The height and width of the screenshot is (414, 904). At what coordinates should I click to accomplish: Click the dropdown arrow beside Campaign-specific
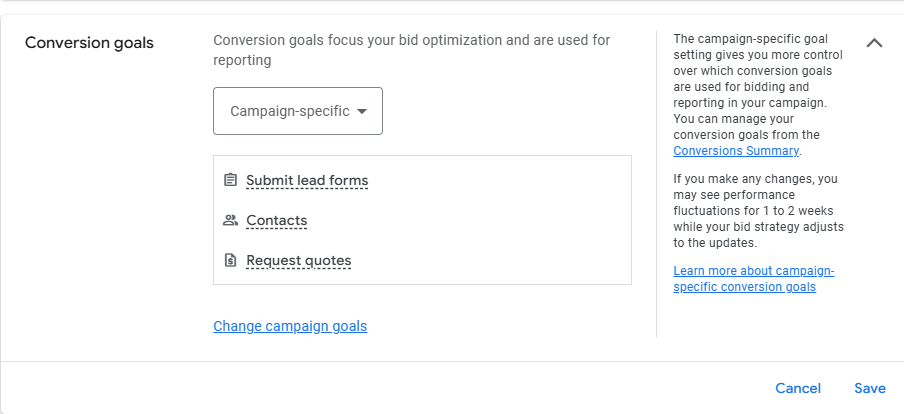click(x=362, y=111)
